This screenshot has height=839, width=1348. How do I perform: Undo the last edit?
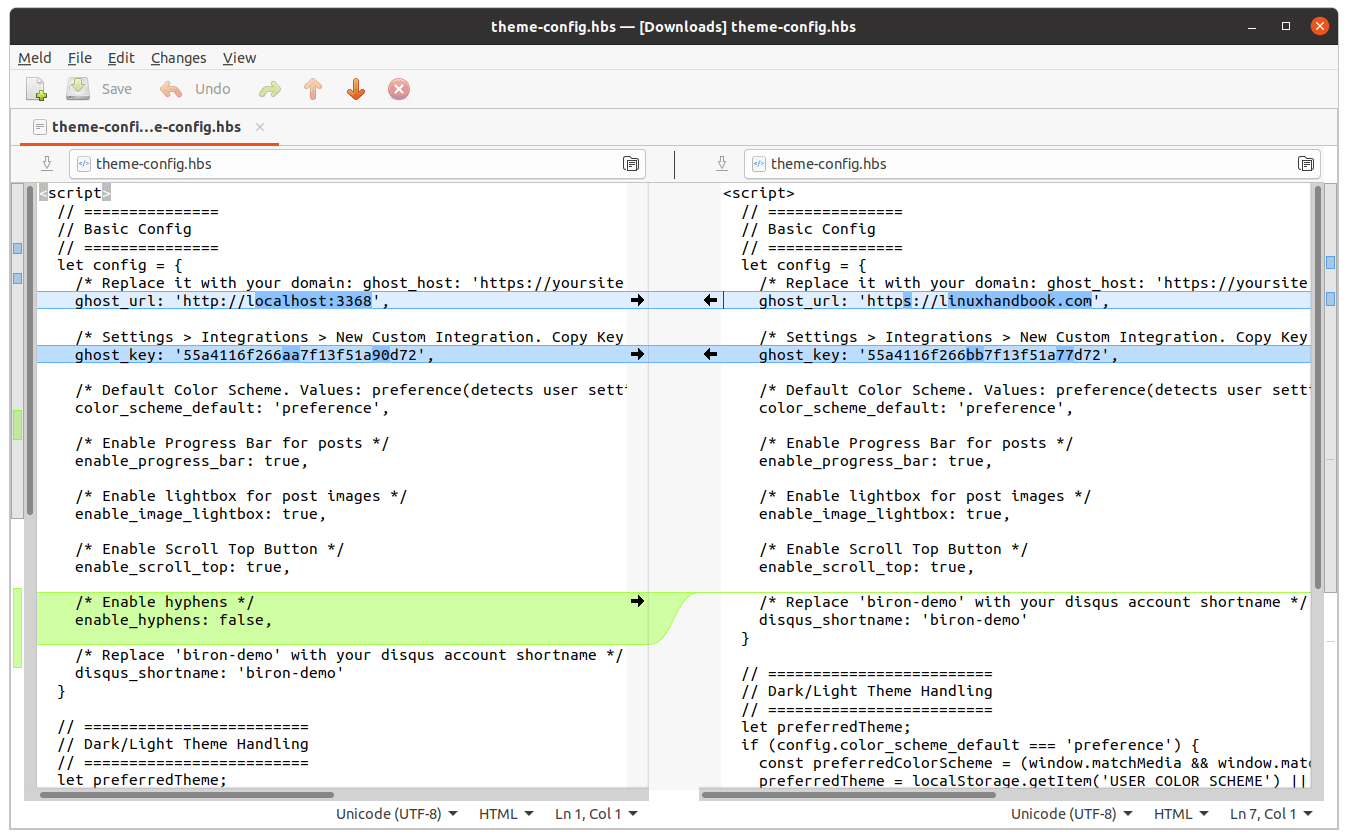click(x=169, y=89)
